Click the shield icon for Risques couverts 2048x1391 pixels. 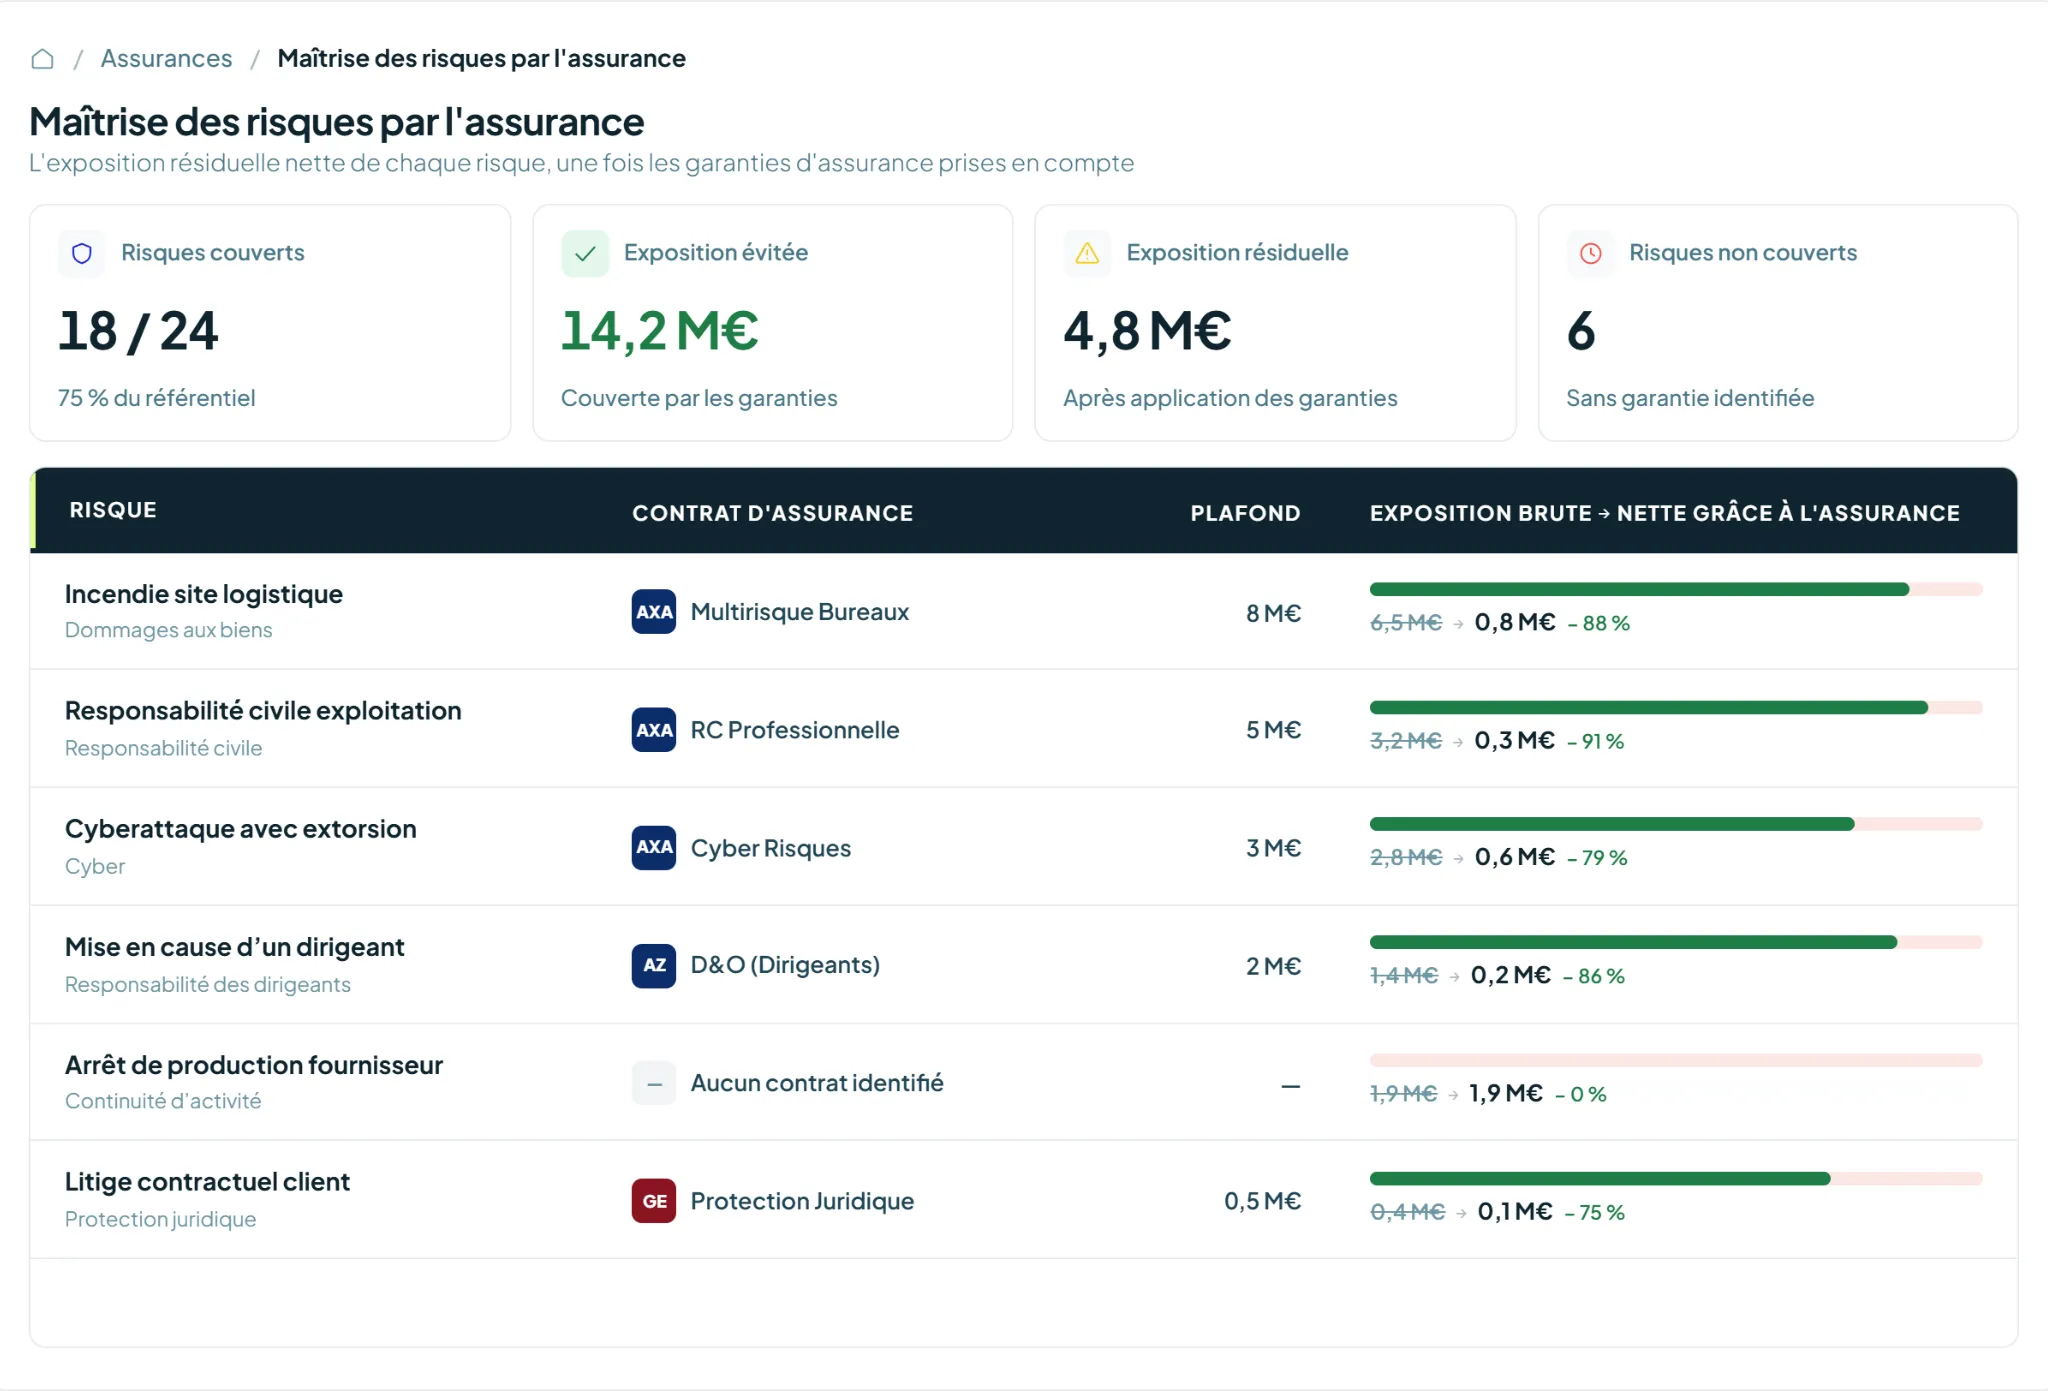(82, 253)
